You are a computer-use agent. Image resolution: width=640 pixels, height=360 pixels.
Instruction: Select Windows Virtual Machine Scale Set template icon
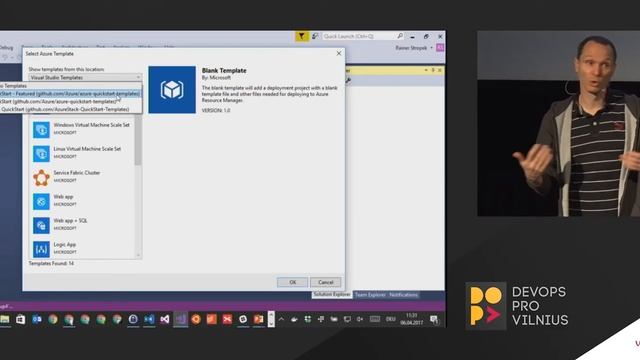[x=41, y=129]
